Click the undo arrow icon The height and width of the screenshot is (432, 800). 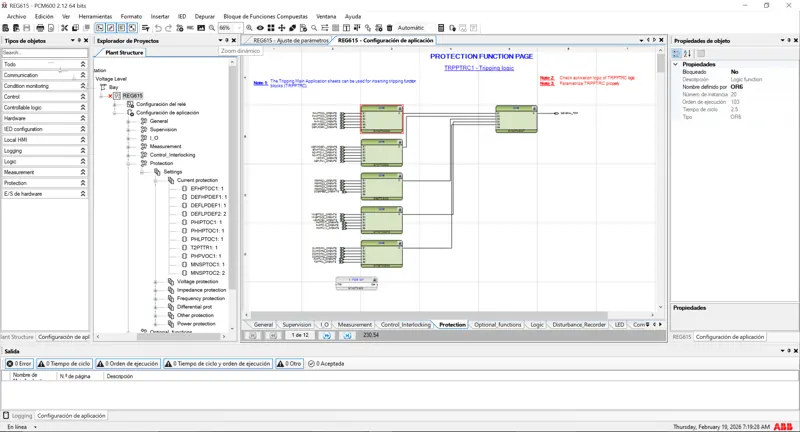click(158, 28)
